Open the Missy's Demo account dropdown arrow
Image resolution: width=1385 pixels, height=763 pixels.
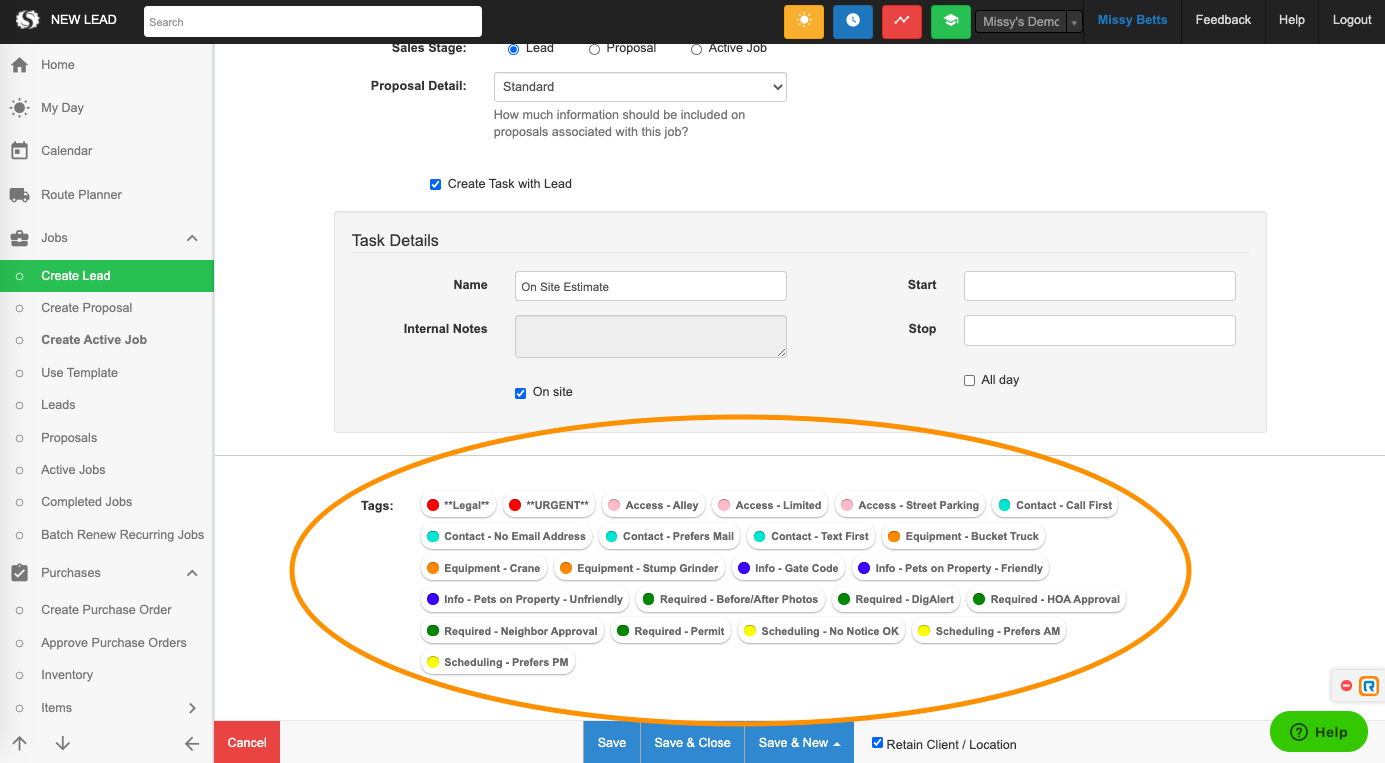[1074, 22]
